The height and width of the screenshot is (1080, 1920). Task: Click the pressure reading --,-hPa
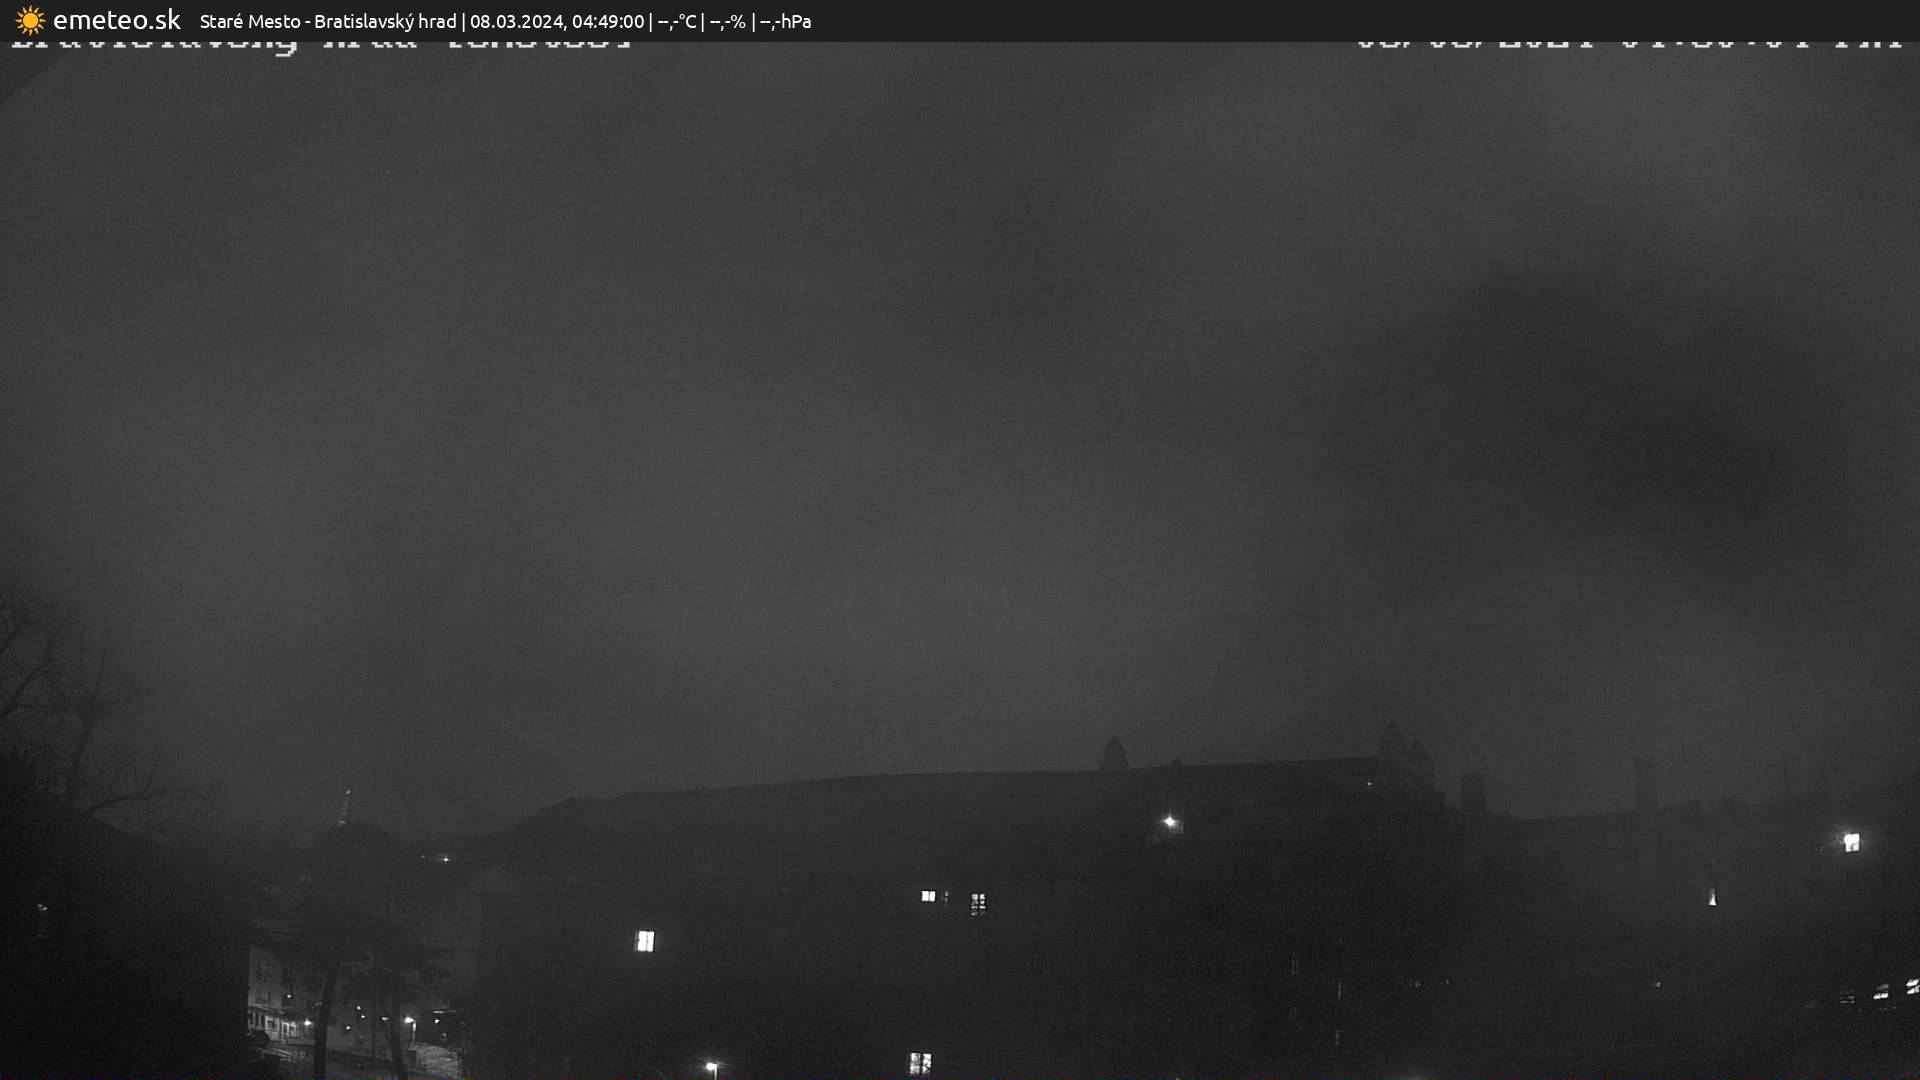tap(785, 21)
